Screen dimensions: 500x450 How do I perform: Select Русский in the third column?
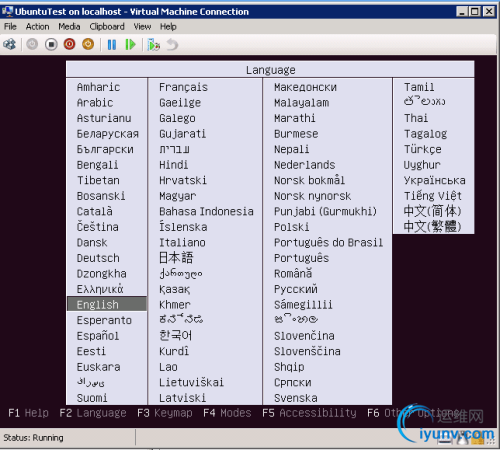pyautogui.click(x=296, y=289)
